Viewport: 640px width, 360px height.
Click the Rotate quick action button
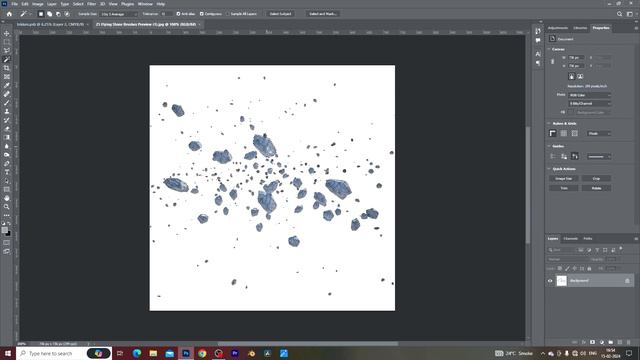click(x=596, y=188)
